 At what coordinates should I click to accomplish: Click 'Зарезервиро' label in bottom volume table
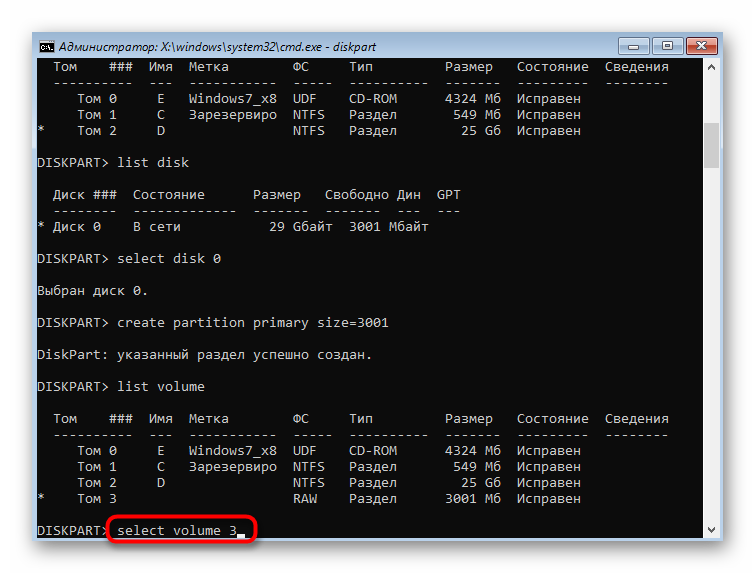(233, 467)
